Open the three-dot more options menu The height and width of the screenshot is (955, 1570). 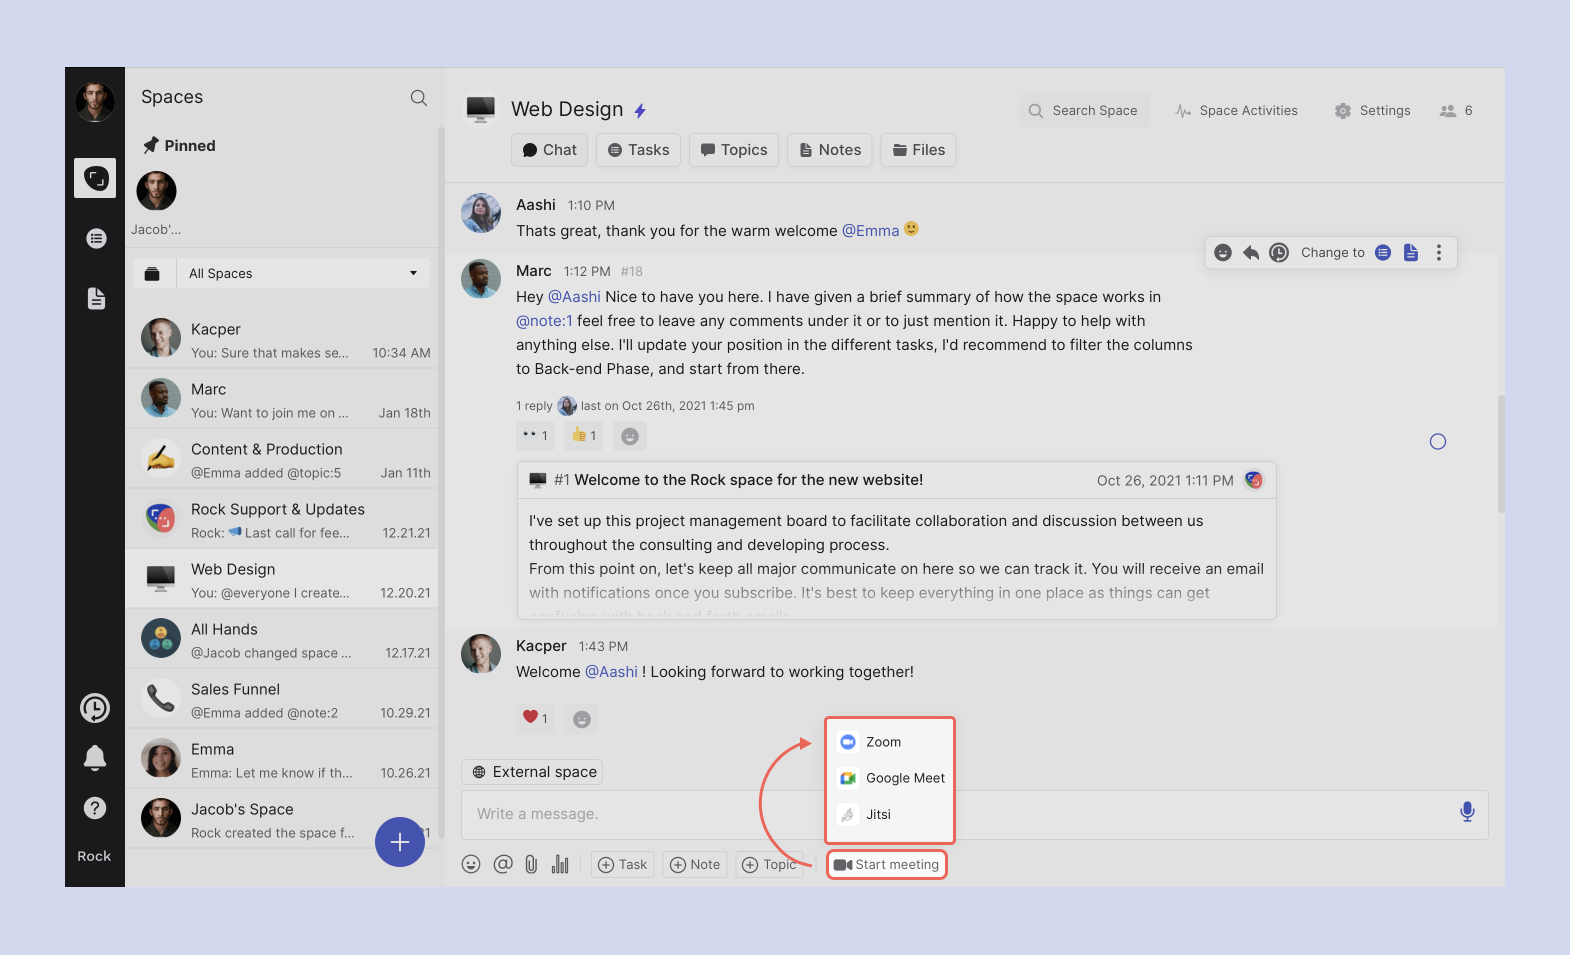coord(1439,253)
